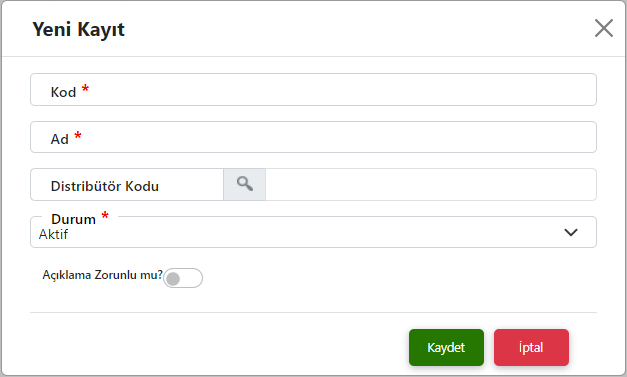
Task: Focus the Ad input field
Action: (x=313, y=137)
